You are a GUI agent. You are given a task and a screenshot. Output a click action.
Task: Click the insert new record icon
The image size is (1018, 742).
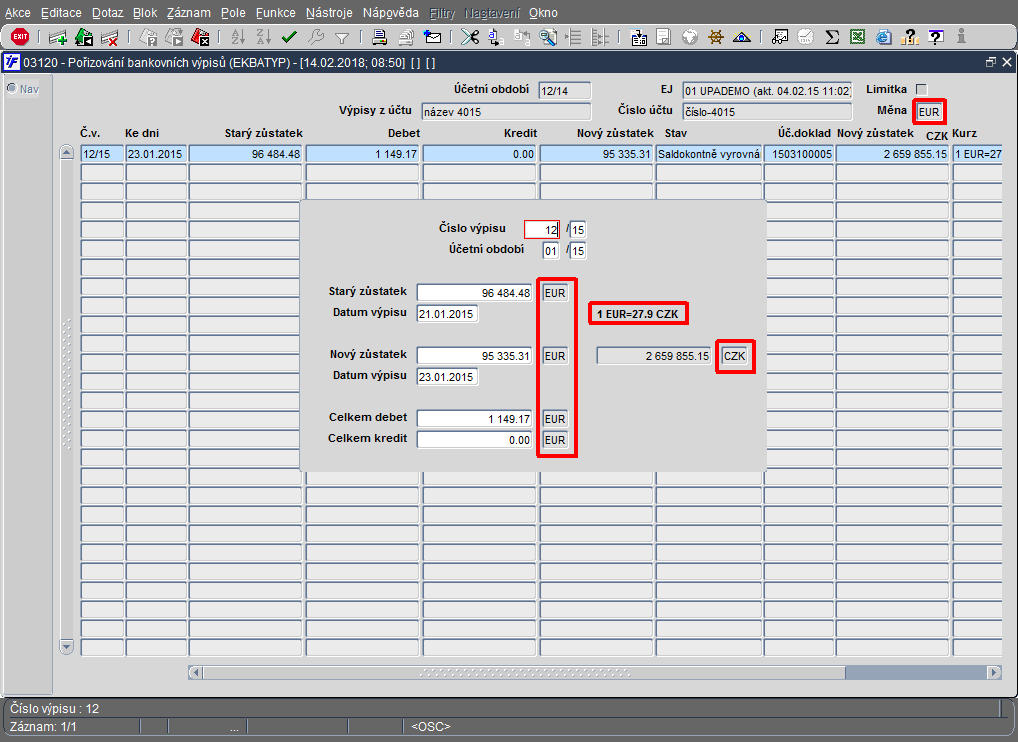coord(58,38)
